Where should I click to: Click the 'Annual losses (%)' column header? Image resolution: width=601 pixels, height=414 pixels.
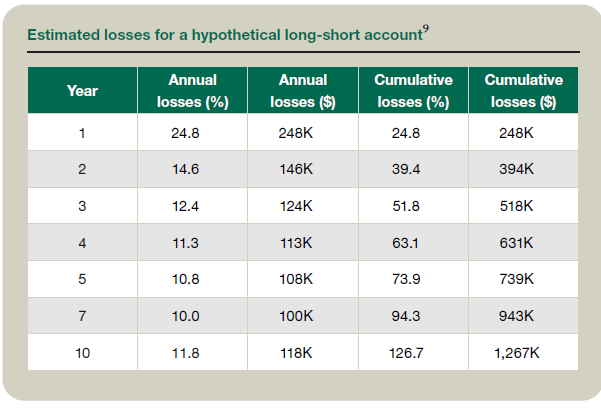[192, 90]
